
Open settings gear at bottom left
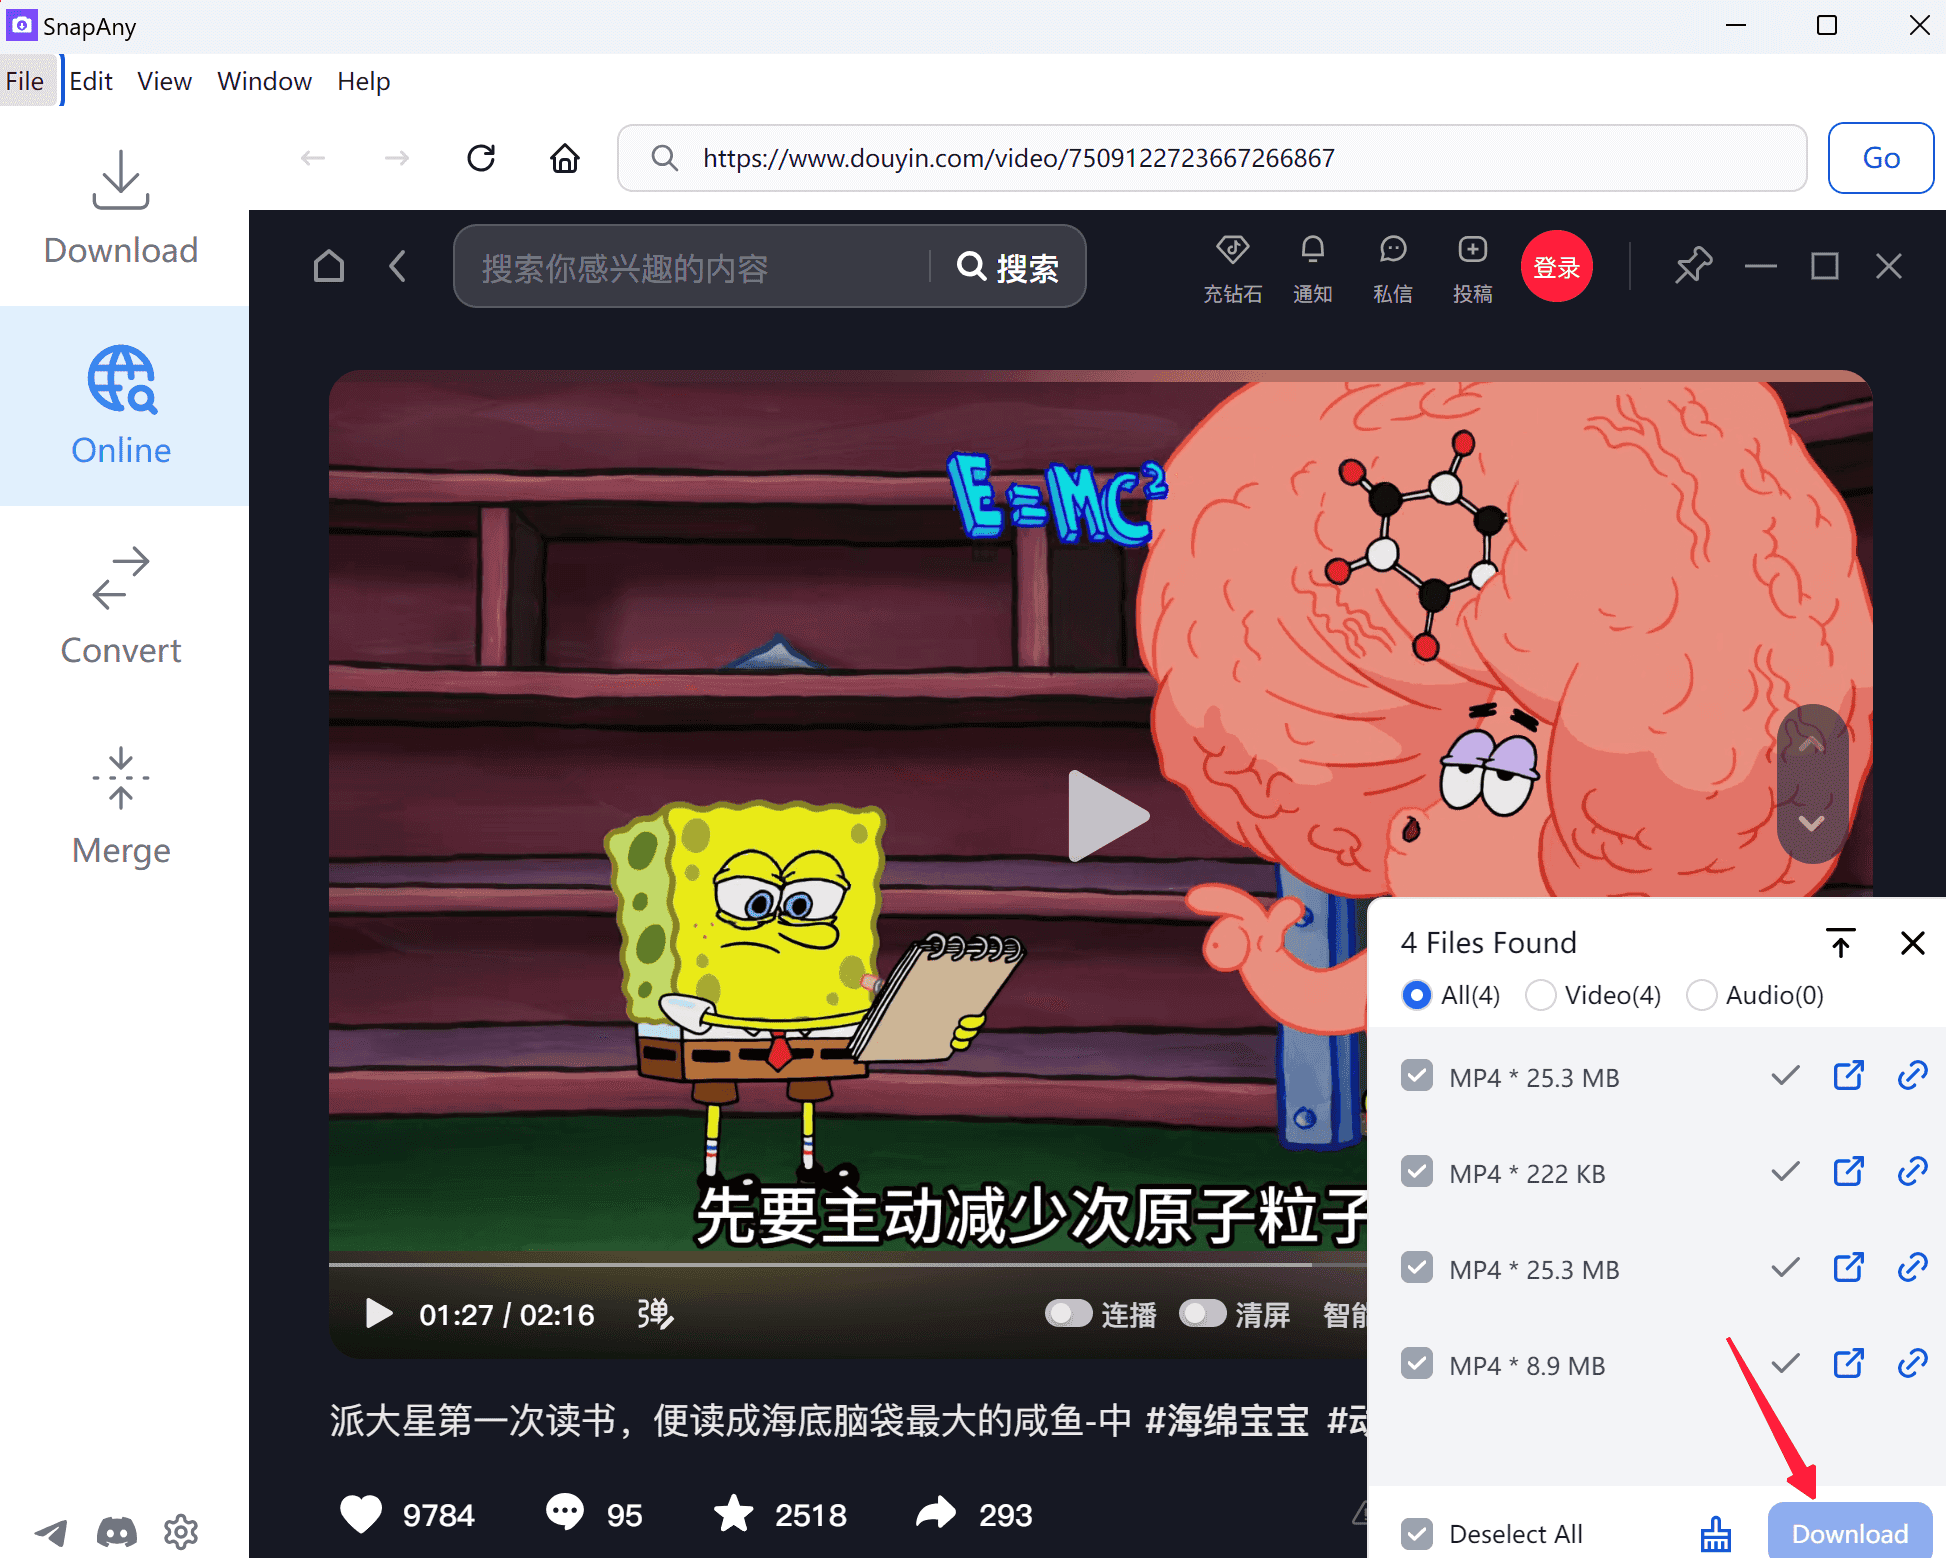click(181, 1532)
